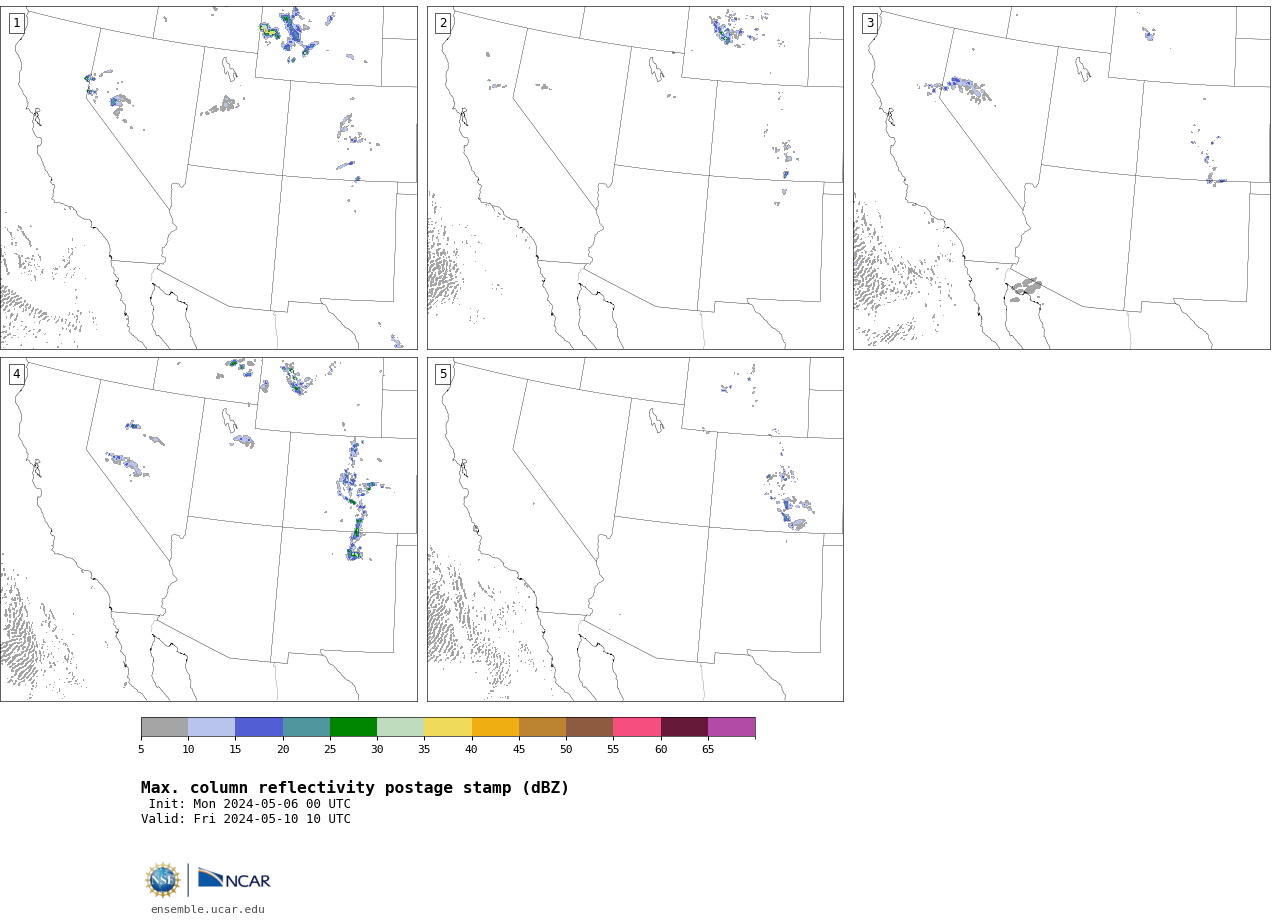Click the colorbar tick label 5
The width and height of the screenshot is (1280, 920).
tap(141, 749)
